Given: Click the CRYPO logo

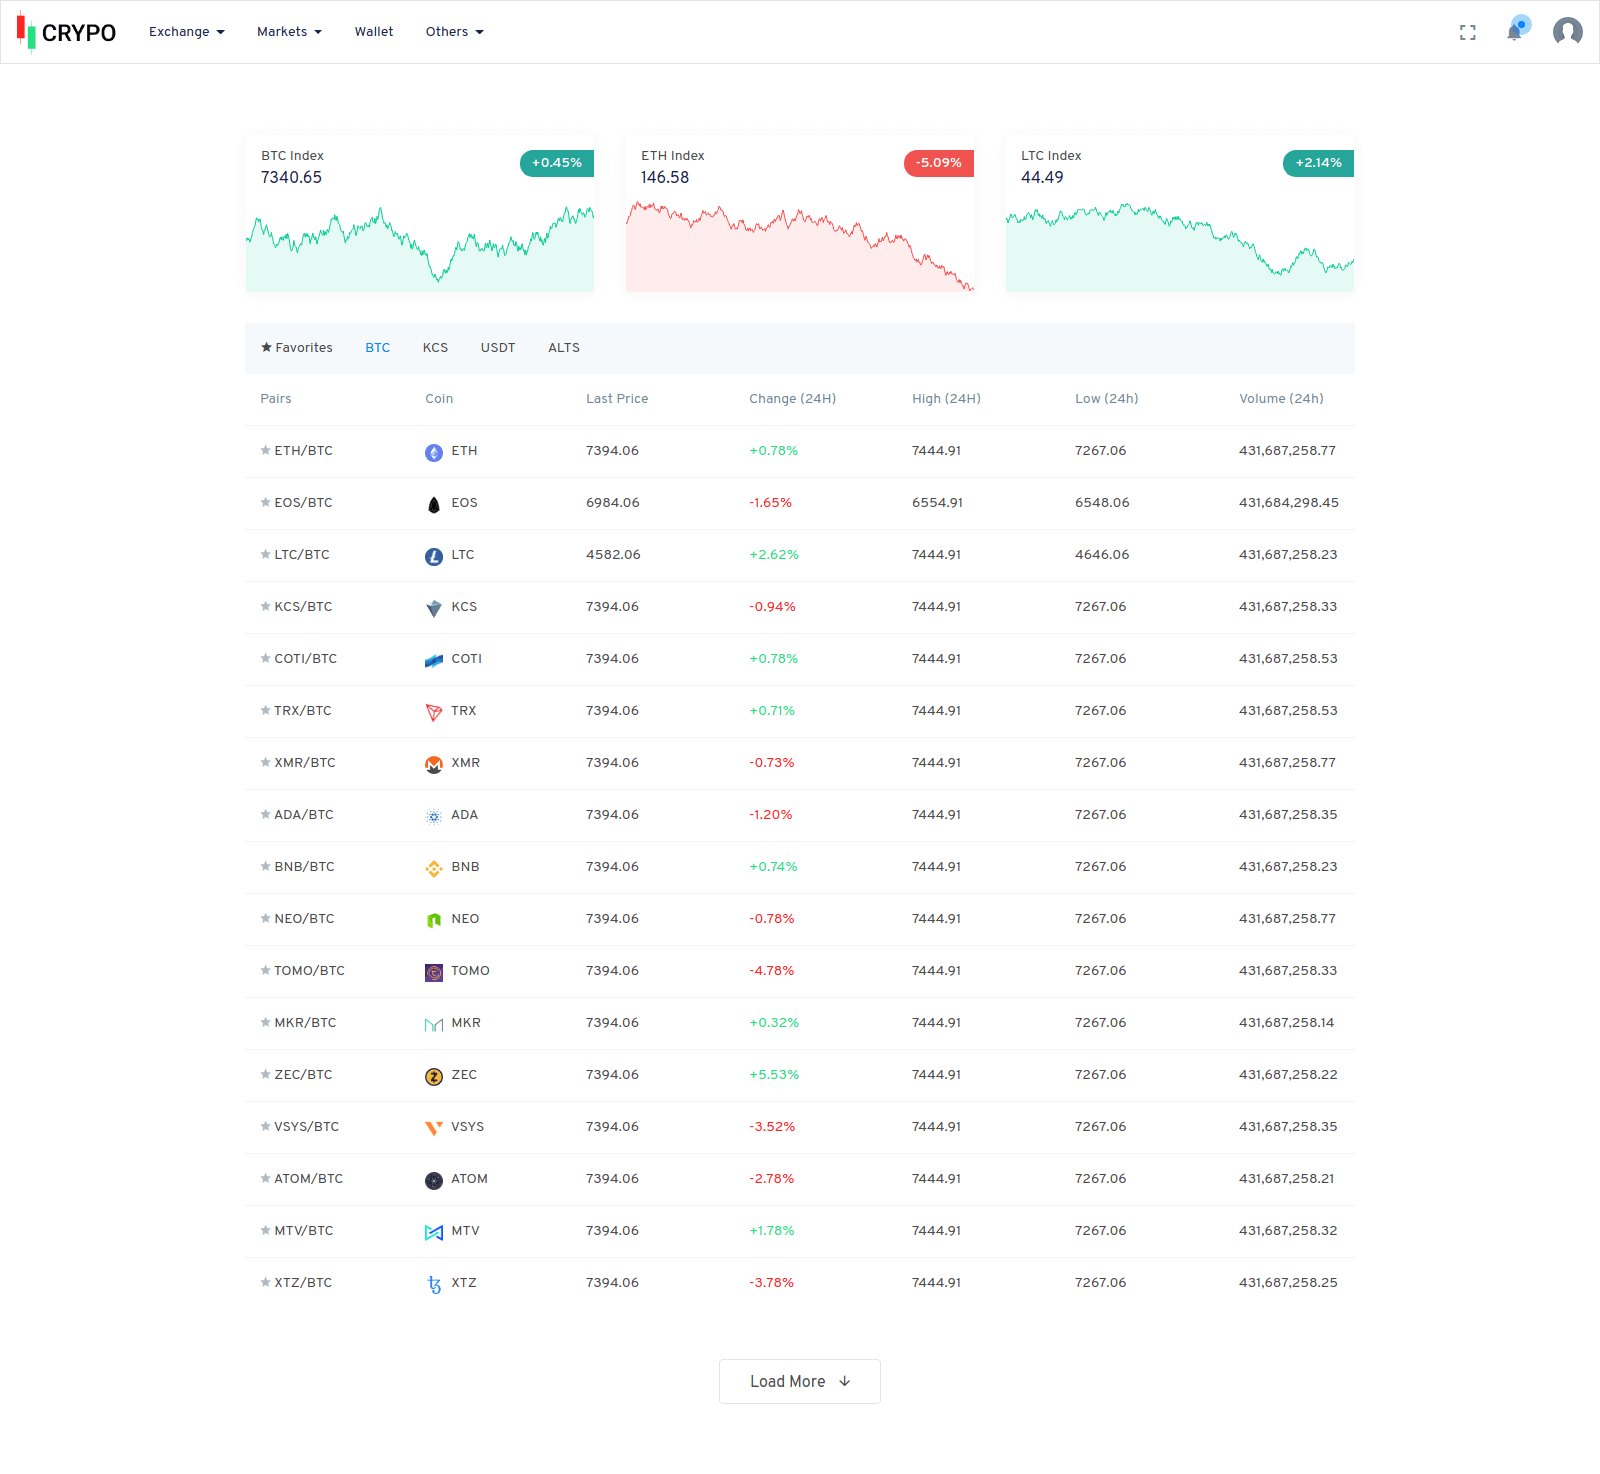Looking at the screenshot, I should point(66,32).
